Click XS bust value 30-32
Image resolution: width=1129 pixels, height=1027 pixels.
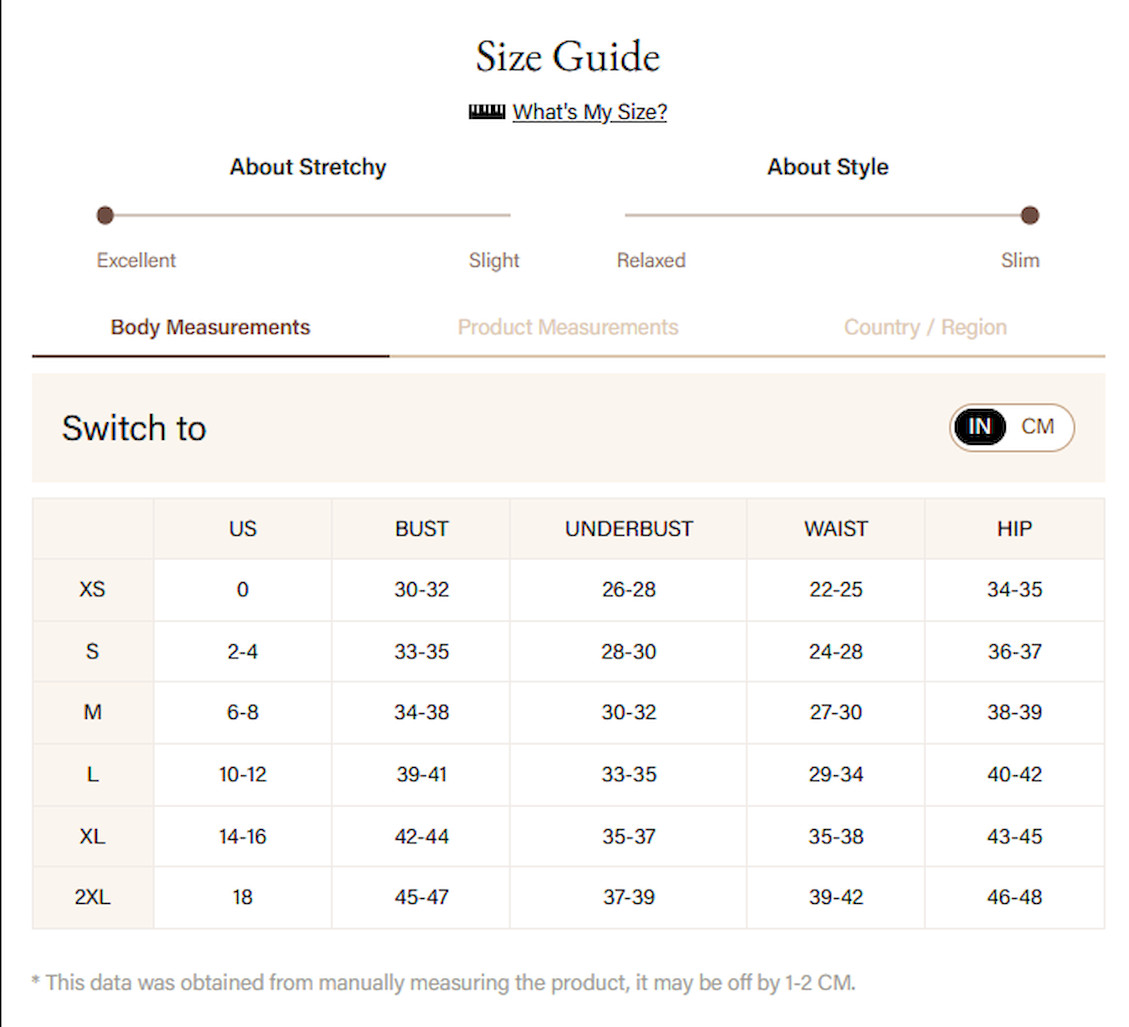[x=421, y=589]
